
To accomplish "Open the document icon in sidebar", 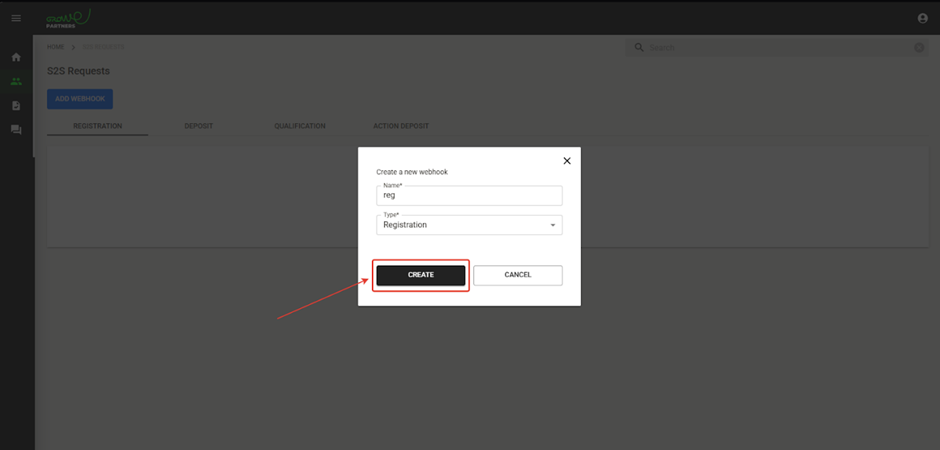I will [x=16, y=105].
